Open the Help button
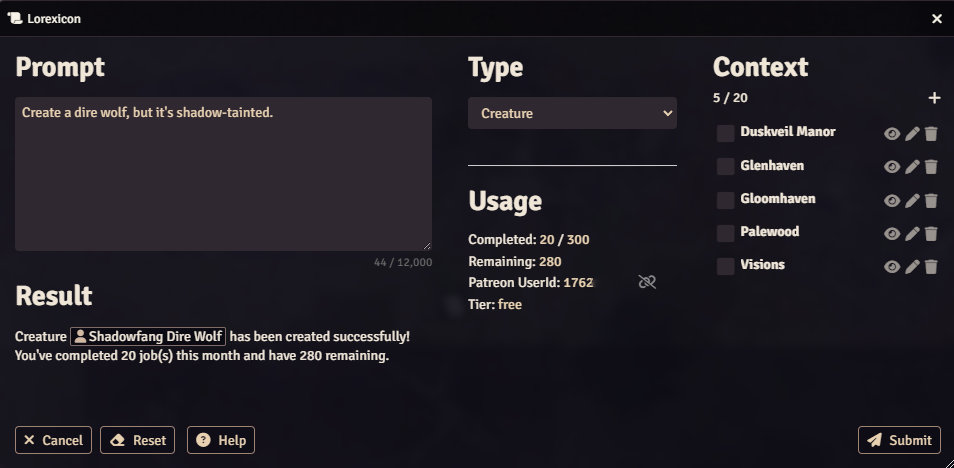This screenshot has height=468, width=954. pos(221,440)
